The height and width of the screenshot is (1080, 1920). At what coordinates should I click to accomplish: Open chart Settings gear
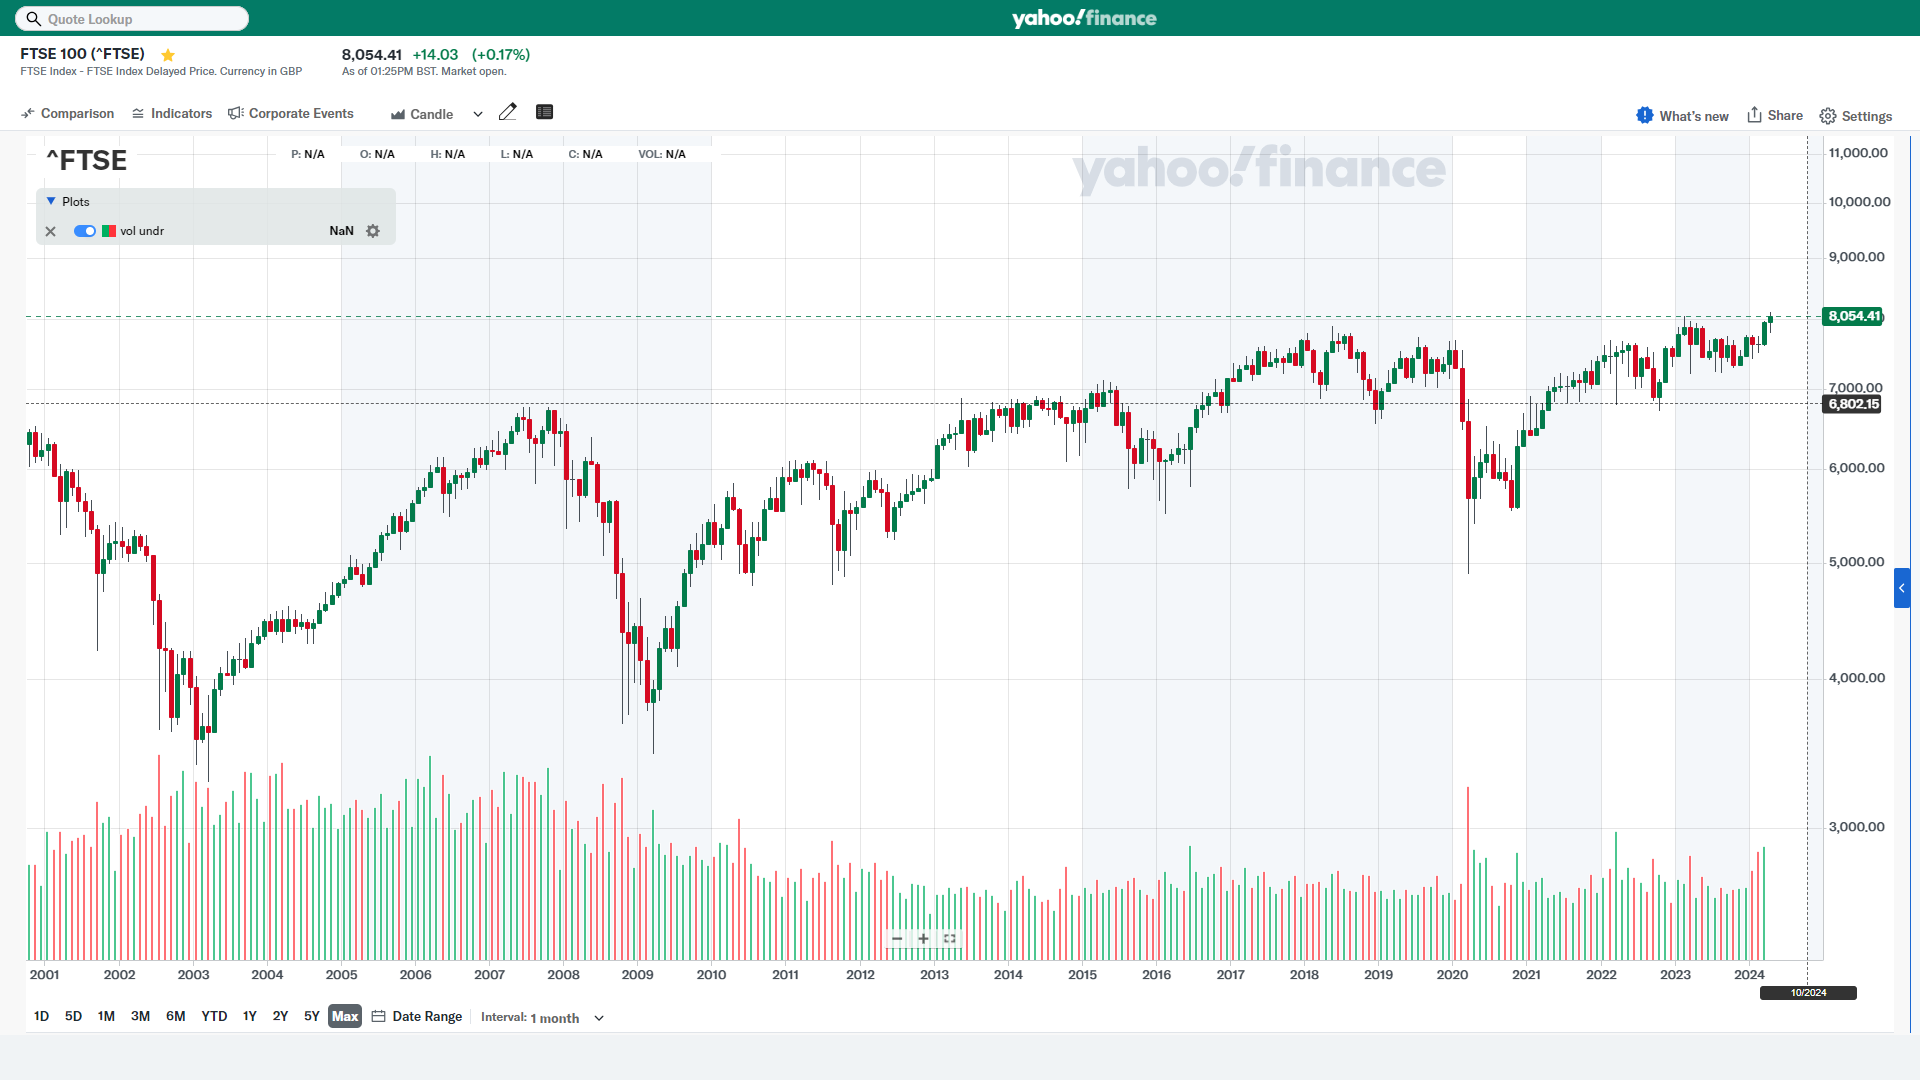(1855, 116)
